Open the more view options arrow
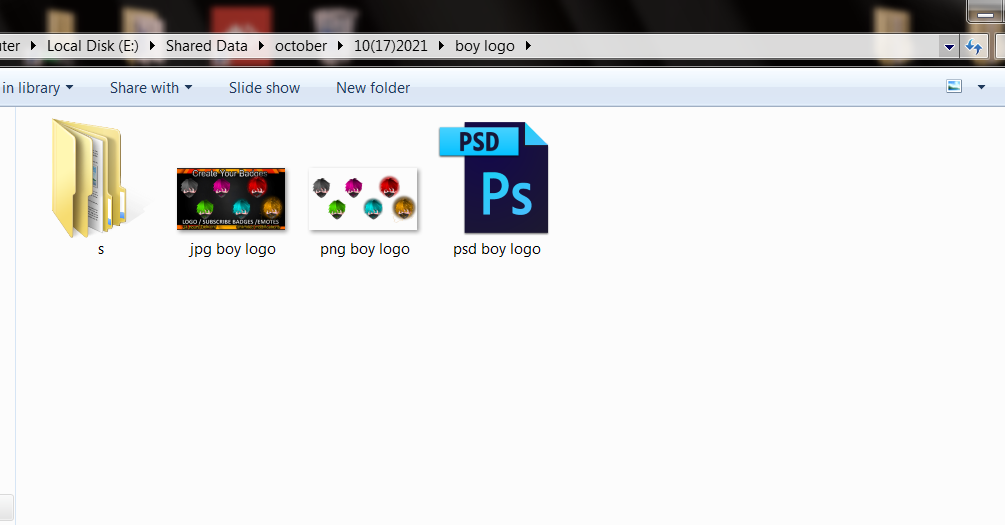Viewport: 1005px width, 525px height. 981,87
